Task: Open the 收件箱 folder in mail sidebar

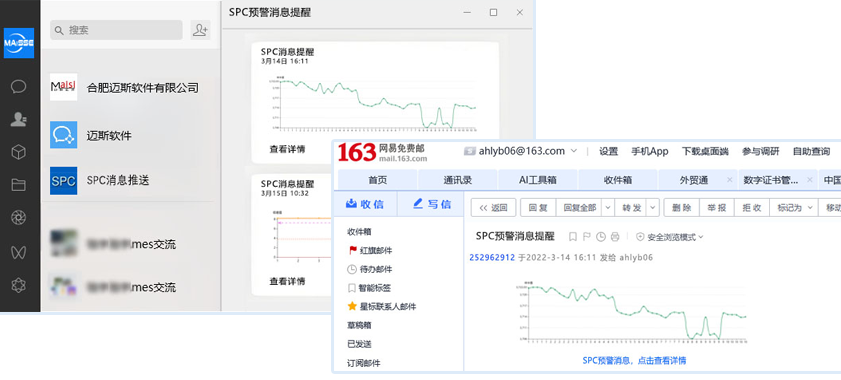Action: 359,232
